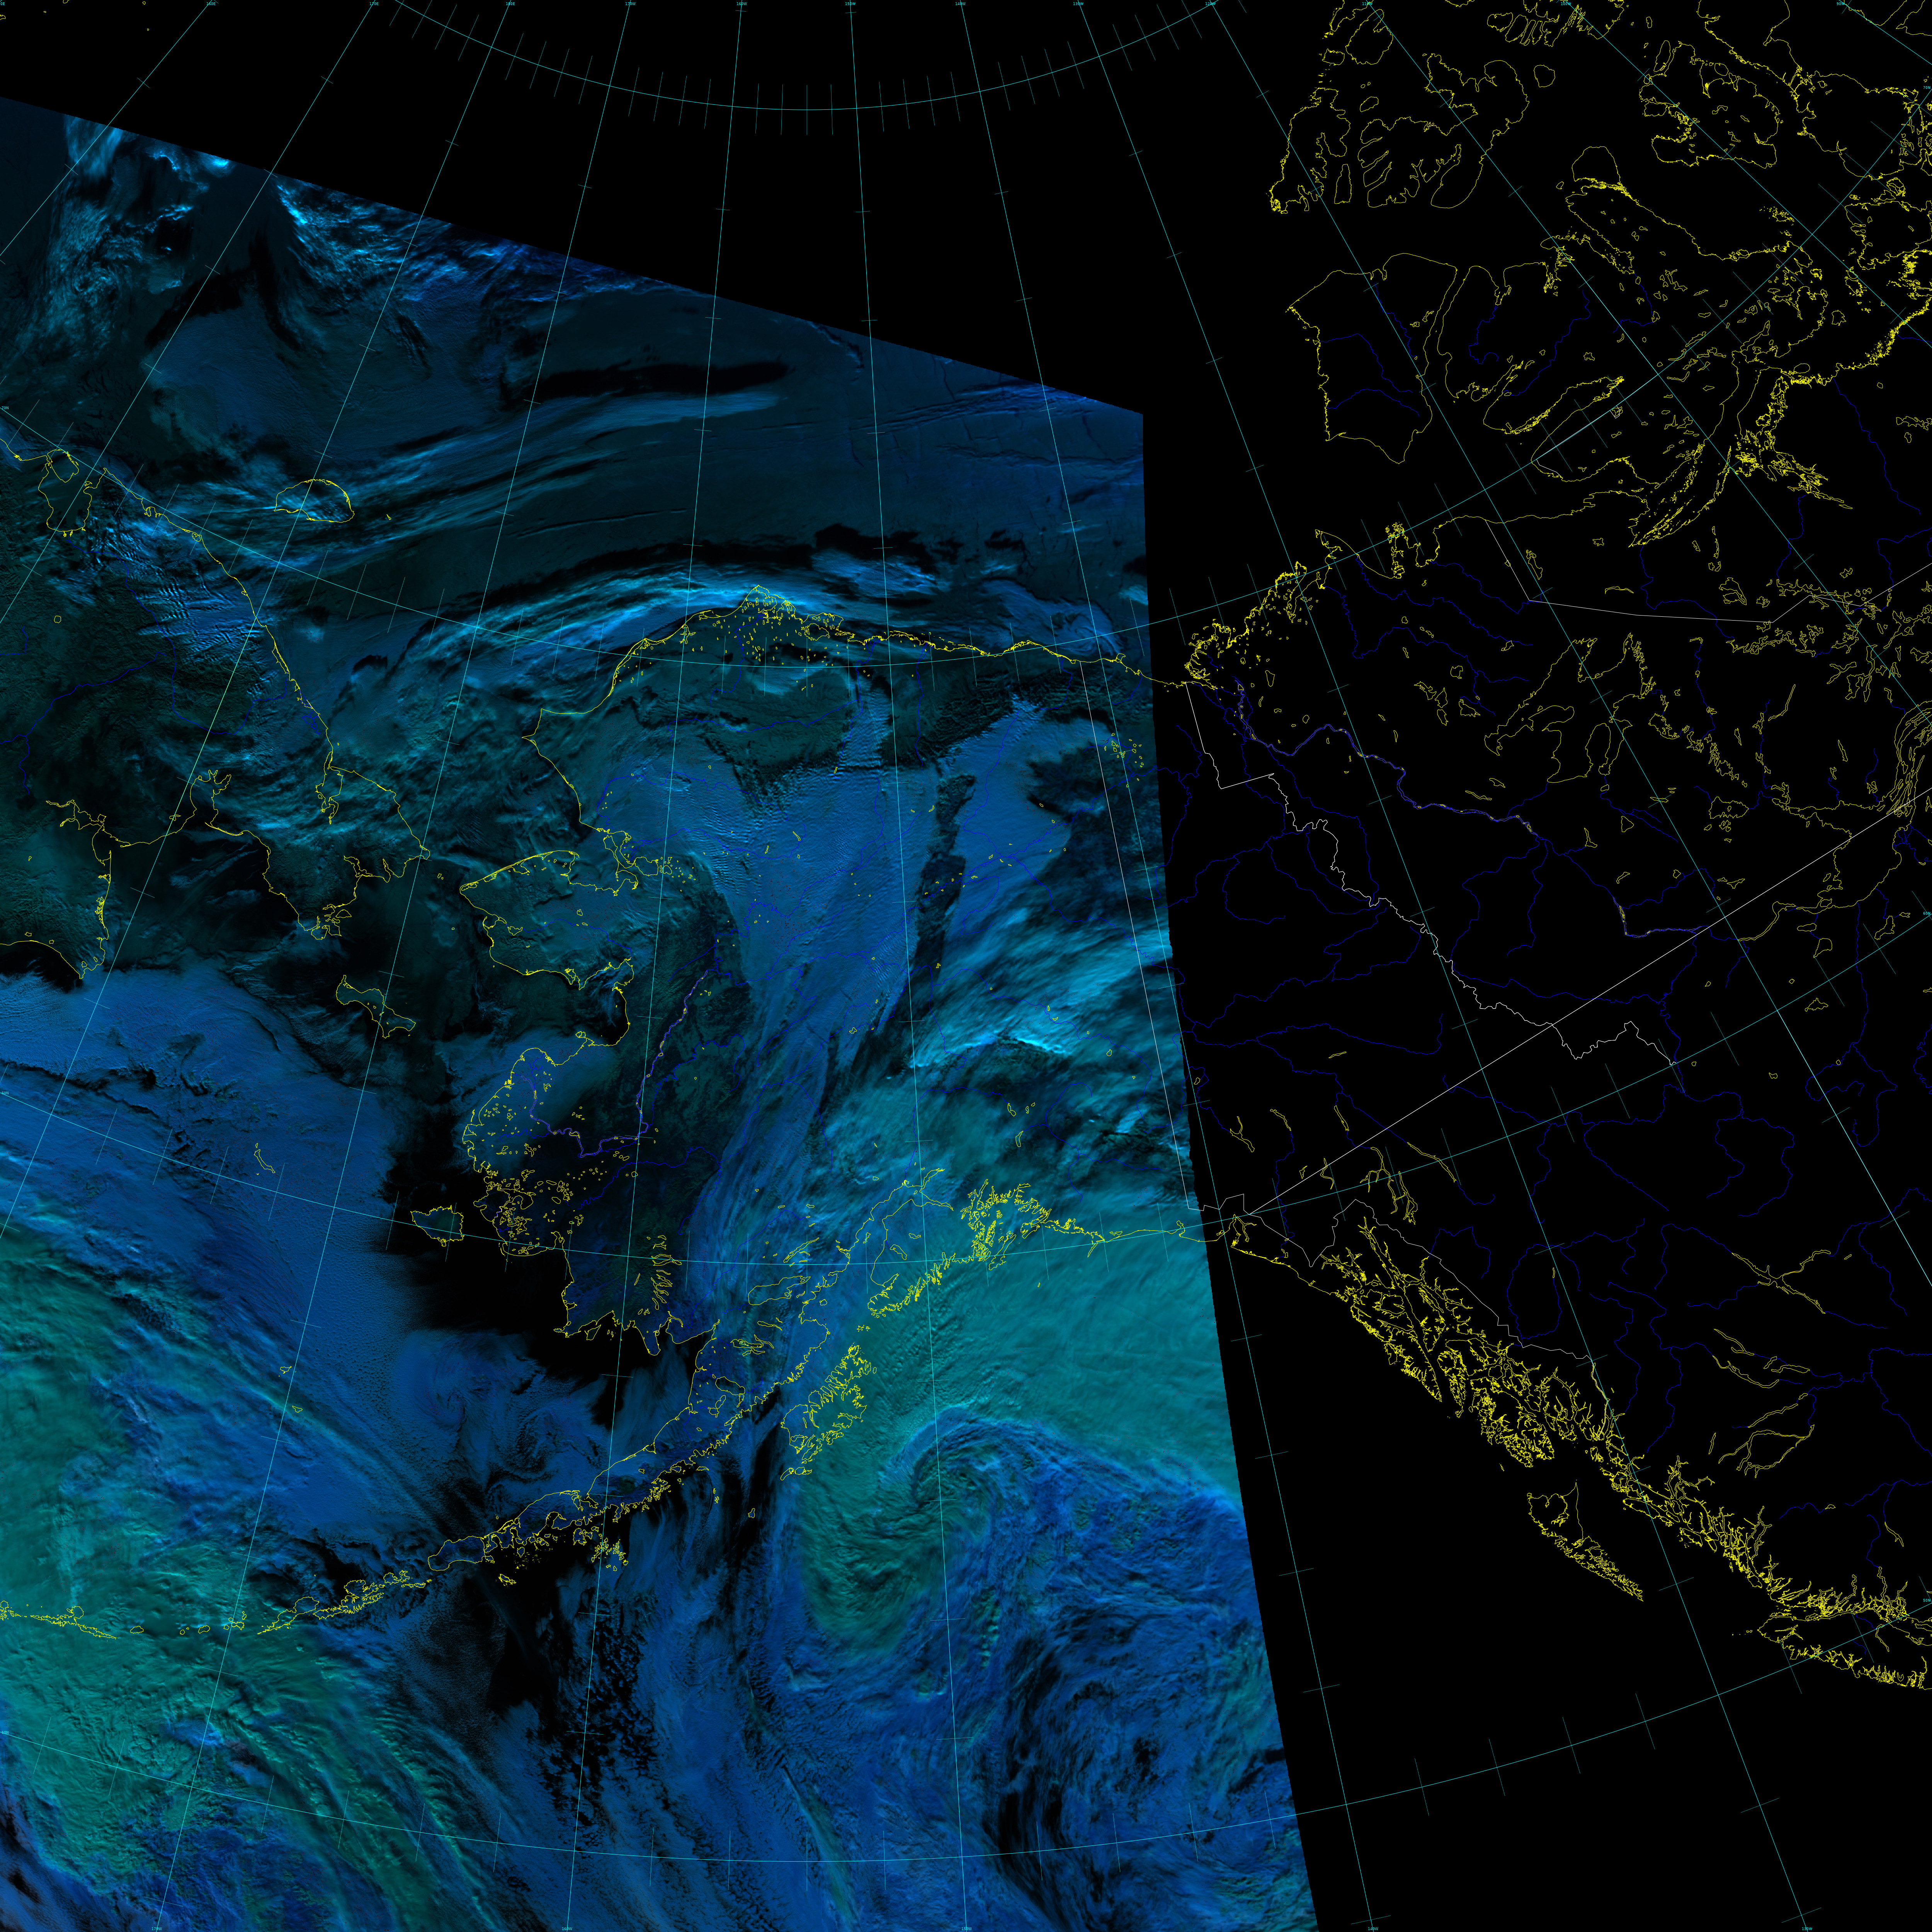The height and width of the screenshot is (1932, 1932).
Task: Click the 180E longitude label
Action: tap(511, 4)
